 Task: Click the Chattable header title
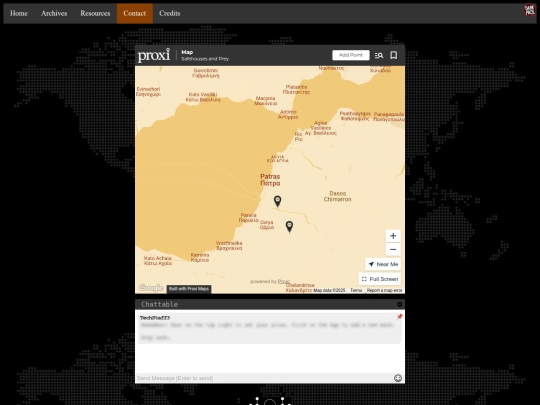(159, 304)
